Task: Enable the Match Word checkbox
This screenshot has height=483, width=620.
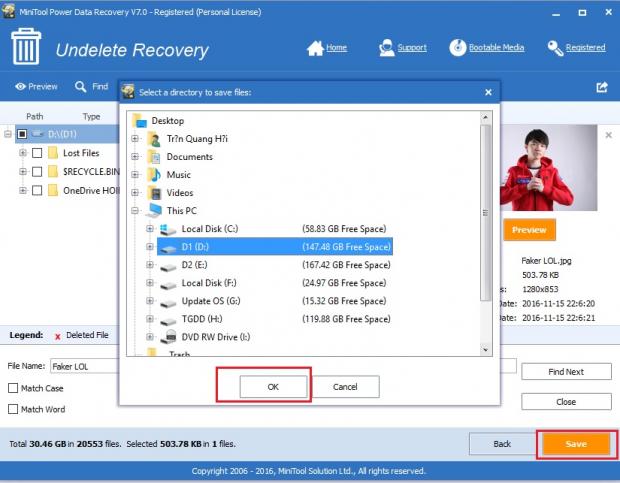Action: pos(13,409)
